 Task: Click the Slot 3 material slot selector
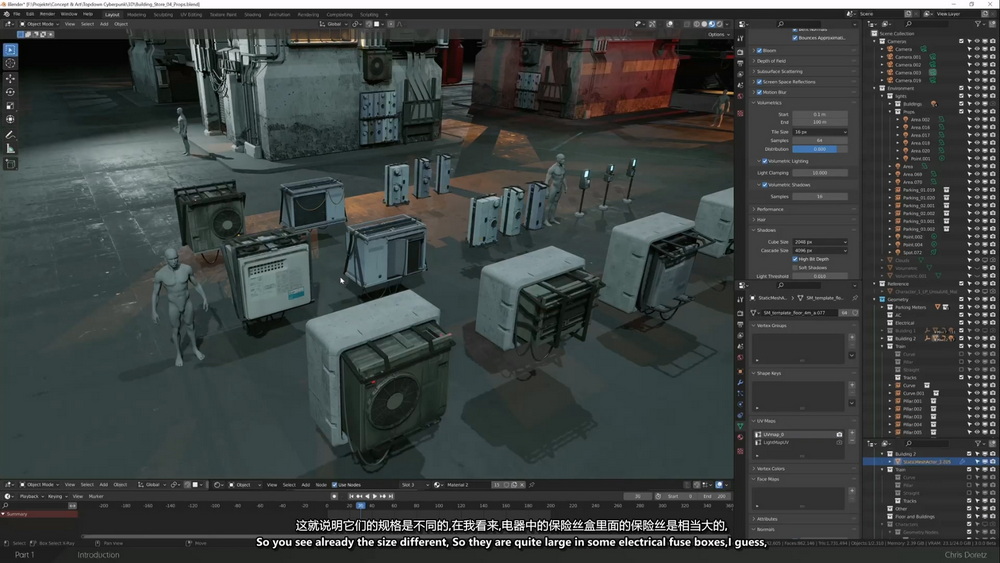point(414,485)
